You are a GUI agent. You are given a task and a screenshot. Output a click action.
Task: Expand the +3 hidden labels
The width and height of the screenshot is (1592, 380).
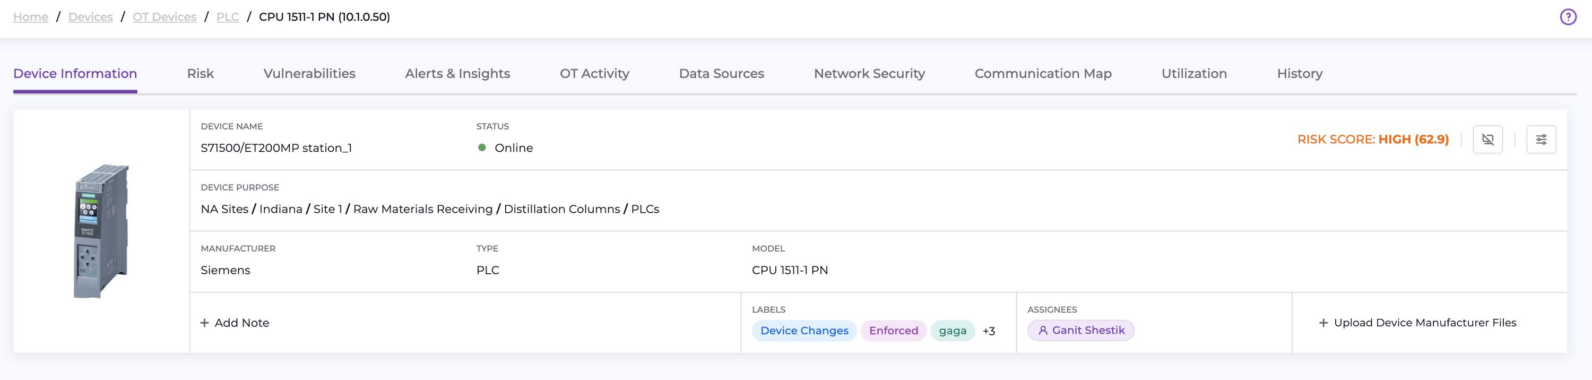coord(988,331)
